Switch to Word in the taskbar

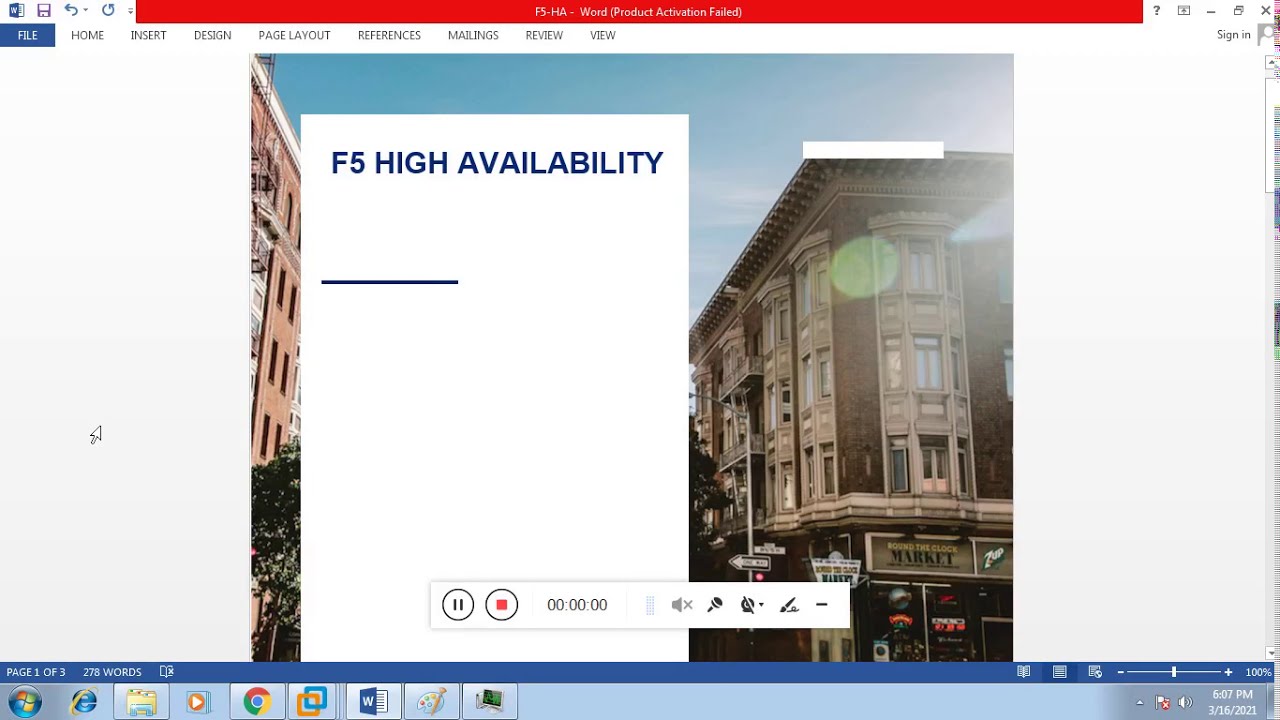[x=373, y=702]
